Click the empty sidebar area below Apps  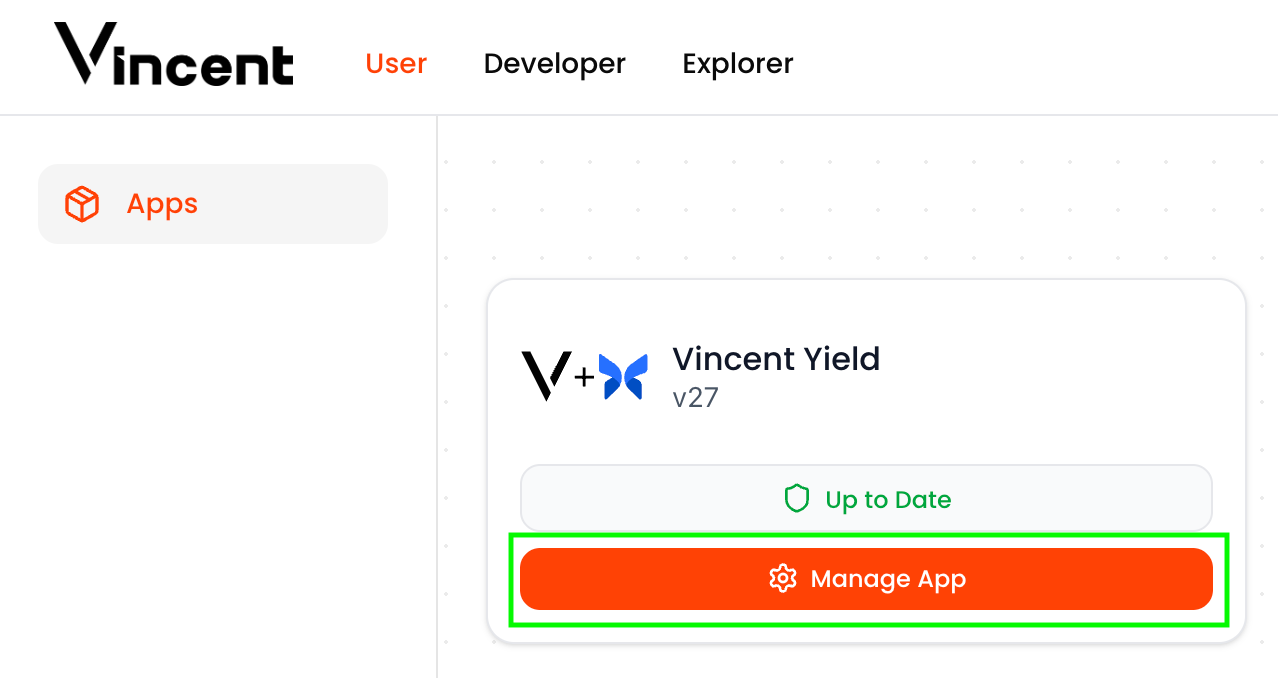point(215,450)
